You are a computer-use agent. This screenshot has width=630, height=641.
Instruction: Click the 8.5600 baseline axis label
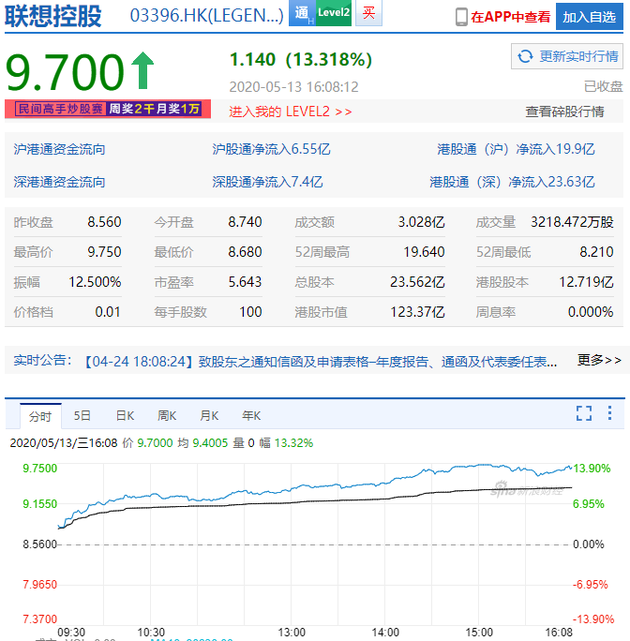pos(40,545)
